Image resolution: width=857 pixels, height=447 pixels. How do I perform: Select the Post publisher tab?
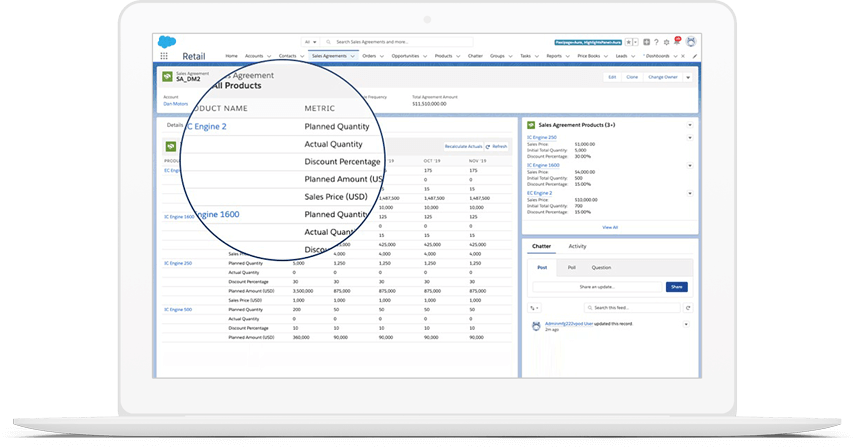click(x=542, y=268)
